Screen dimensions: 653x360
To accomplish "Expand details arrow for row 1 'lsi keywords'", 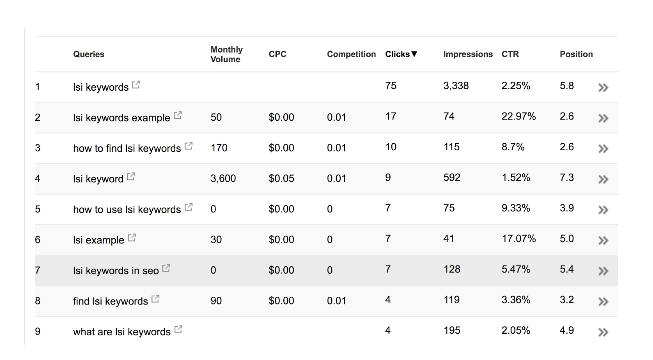I will pos(603,88).
